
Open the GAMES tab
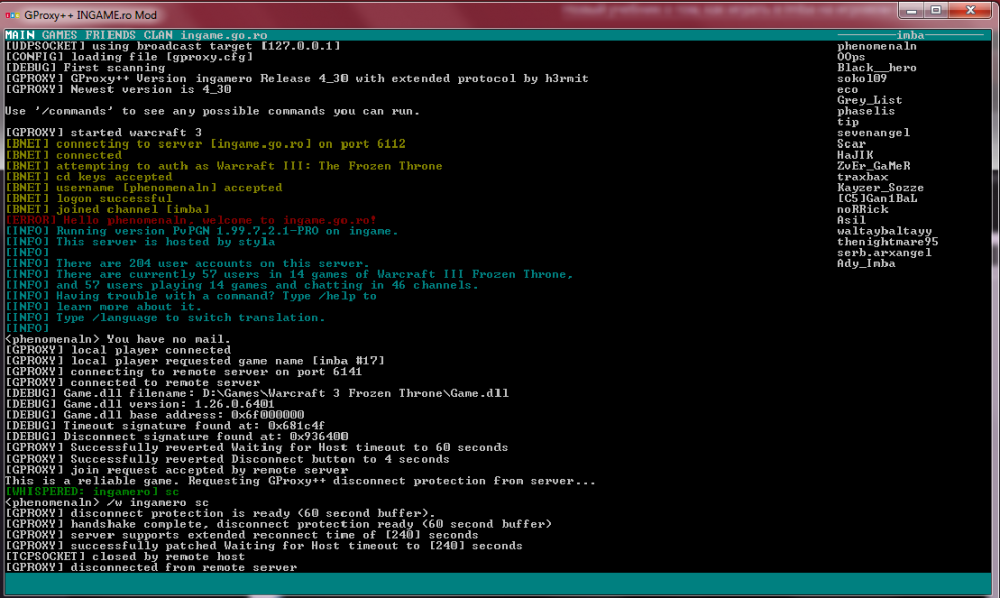tap(59, 35)
